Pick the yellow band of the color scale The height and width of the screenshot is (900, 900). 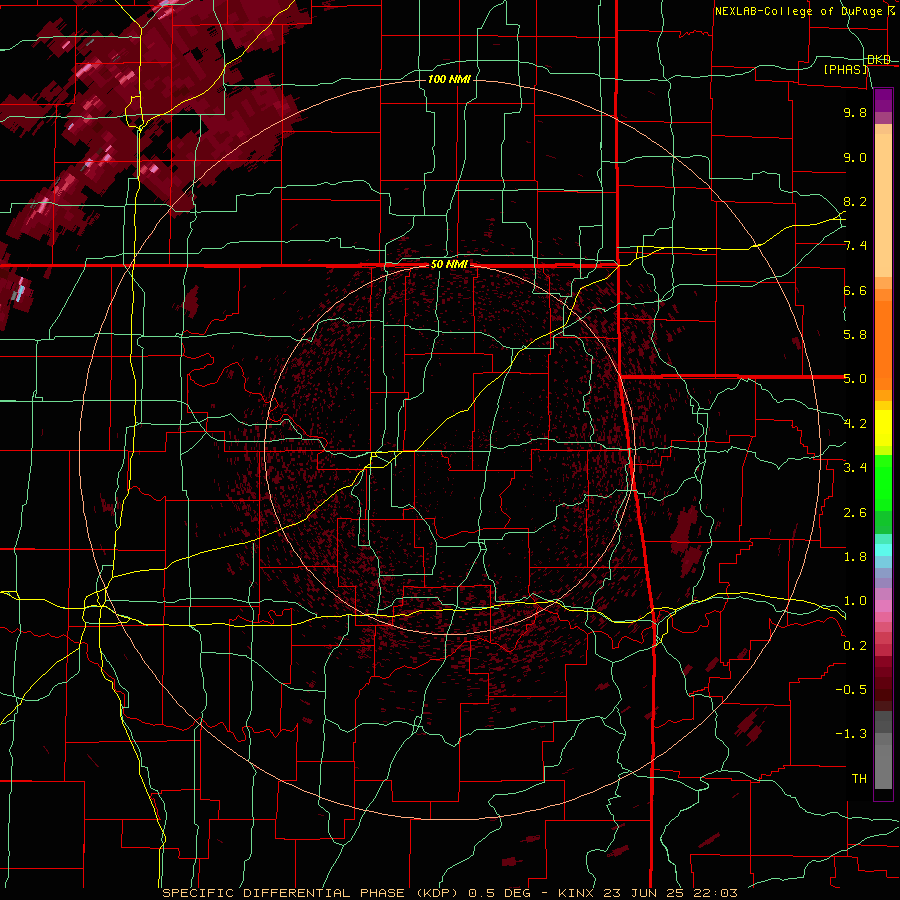[883, 428]
